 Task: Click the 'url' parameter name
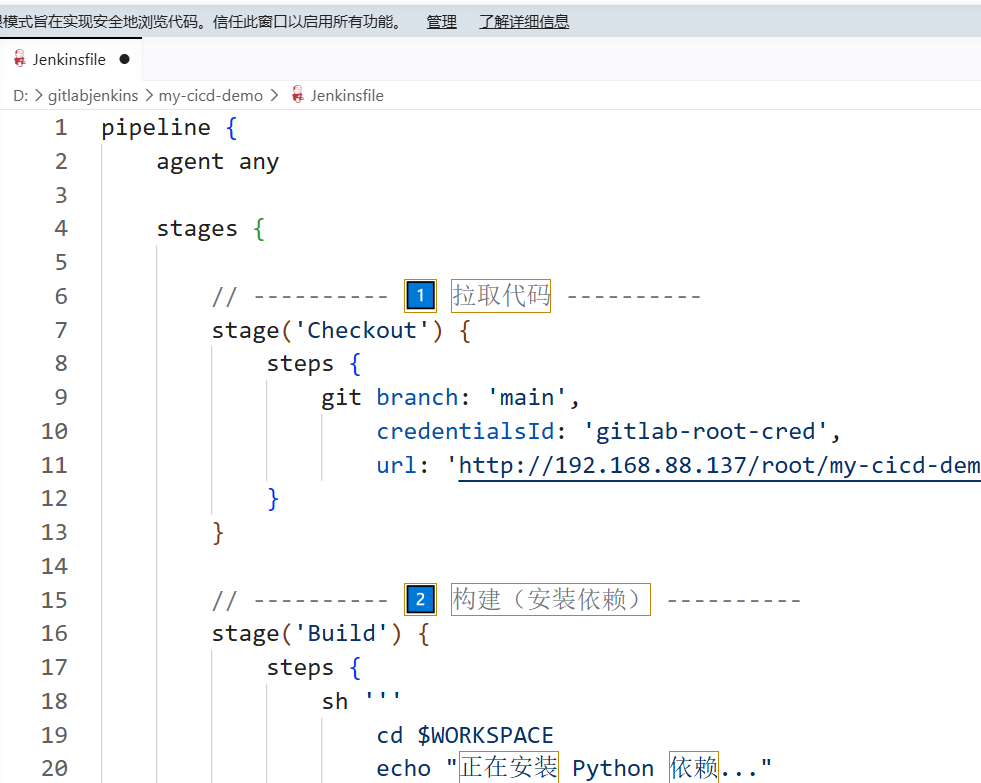point(396,466)
